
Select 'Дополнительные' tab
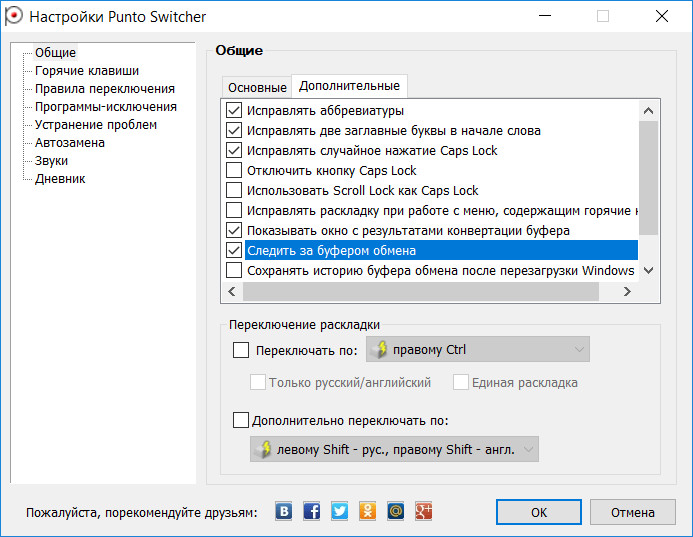click(x=349, y=86)
